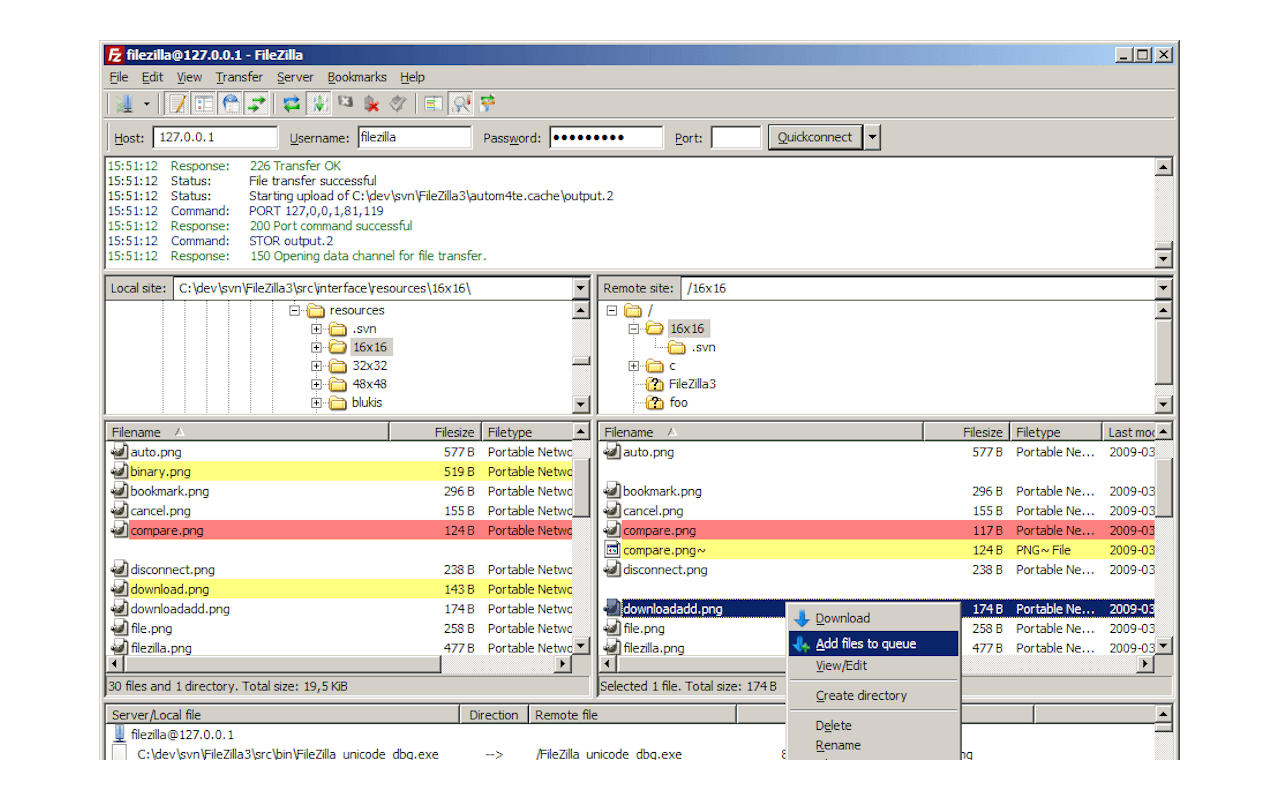
Task: Click remote .svn folder icon
Action: [x=677, y=347]
